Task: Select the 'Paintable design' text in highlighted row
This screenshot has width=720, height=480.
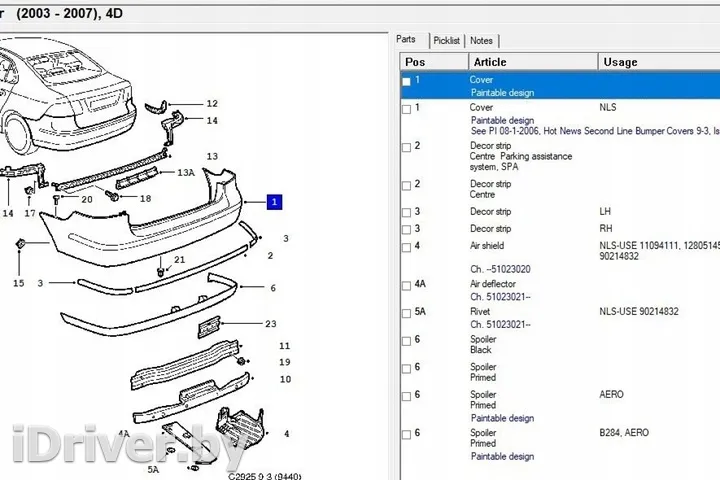Action: pos(502,93)
